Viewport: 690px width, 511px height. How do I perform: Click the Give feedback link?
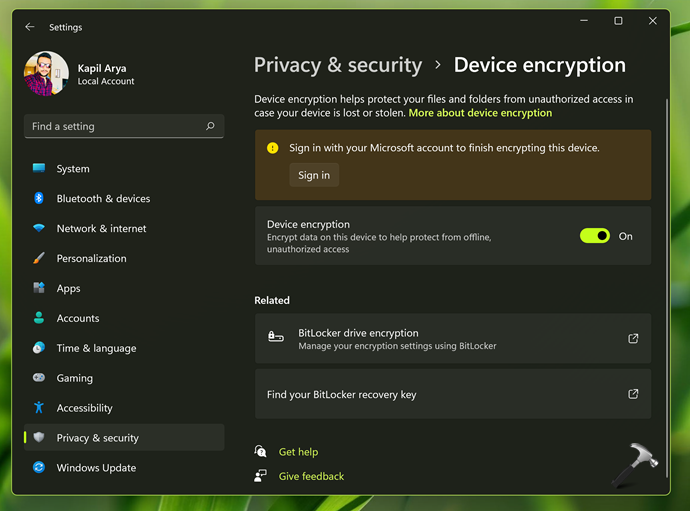pos(311,476)
